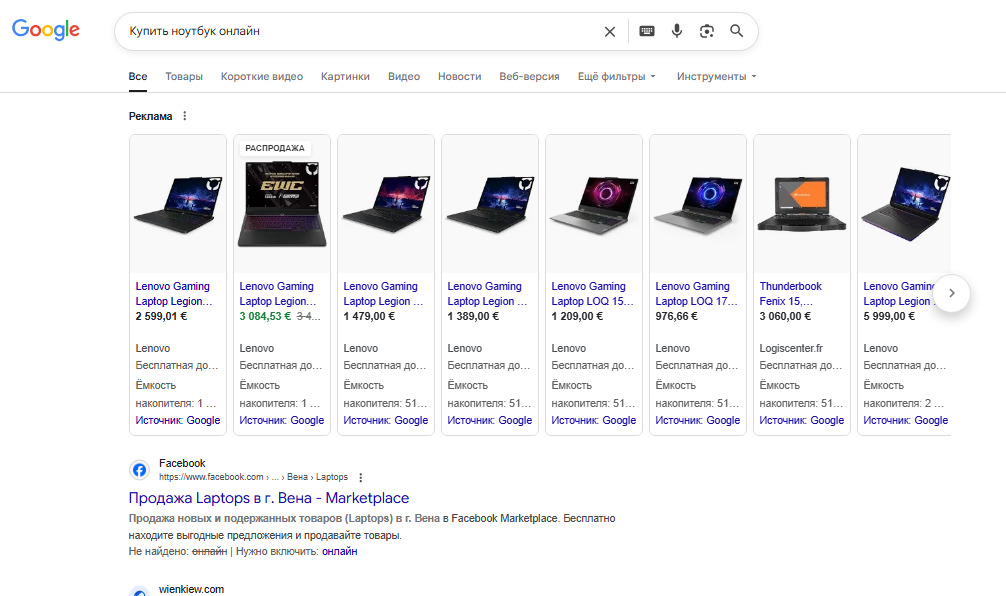
Task: Click the seller name Logiscenter.fr
Action: point(790,348)
